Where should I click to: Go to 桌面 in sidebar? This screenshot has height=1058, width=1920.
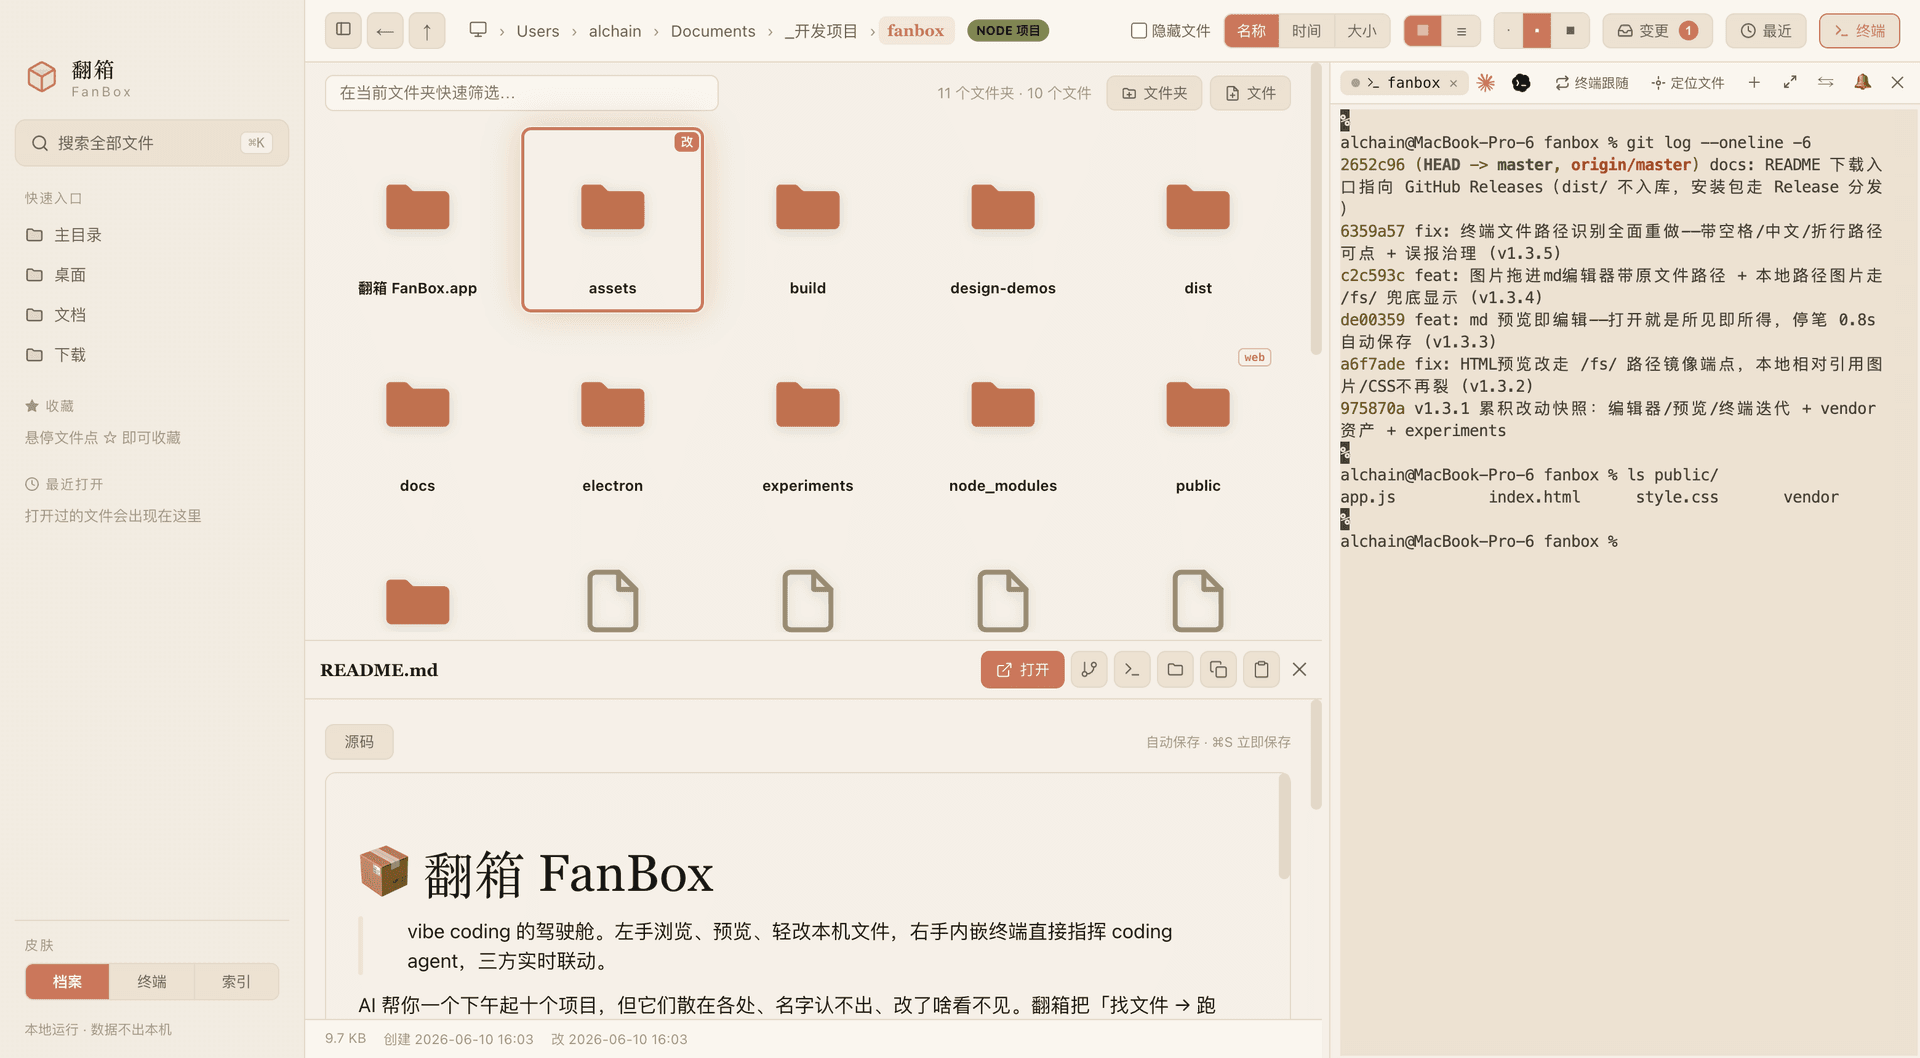click(x=152, y=275)
